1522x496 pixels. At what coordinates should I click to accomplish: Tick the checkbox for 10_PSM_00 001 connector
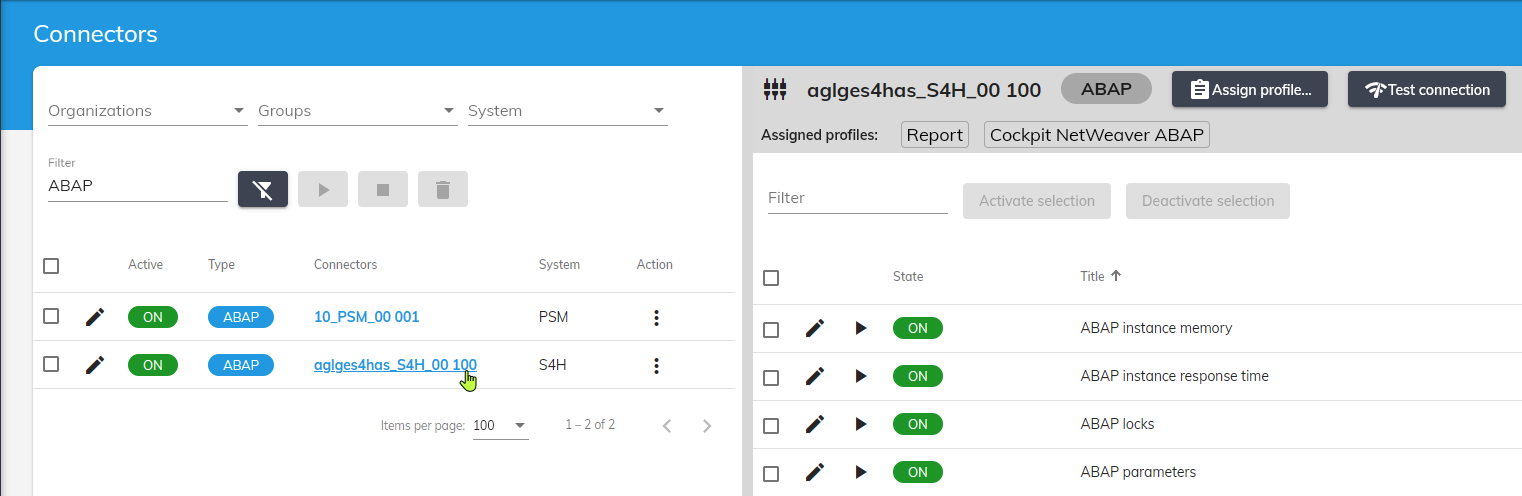coord(51,317)
